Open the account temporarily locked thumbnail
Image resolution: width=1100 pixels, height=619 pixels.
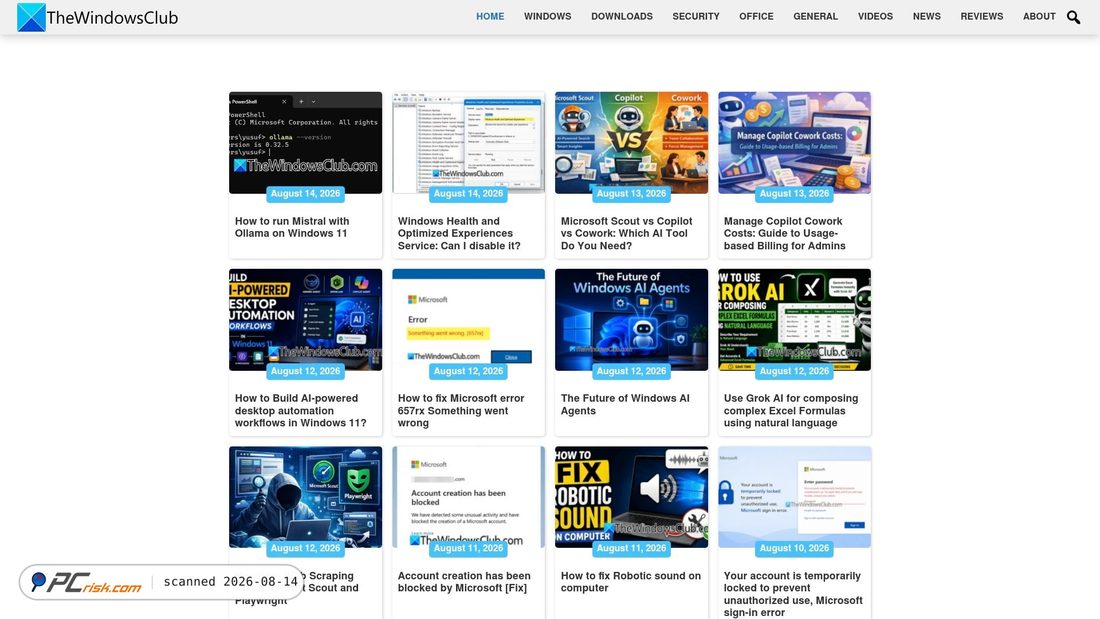coord(794,497)
